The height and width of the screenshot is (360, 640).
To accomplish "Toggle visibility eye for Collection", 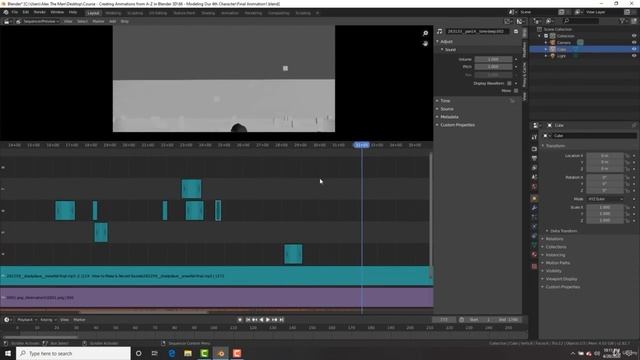I will 634,36.
